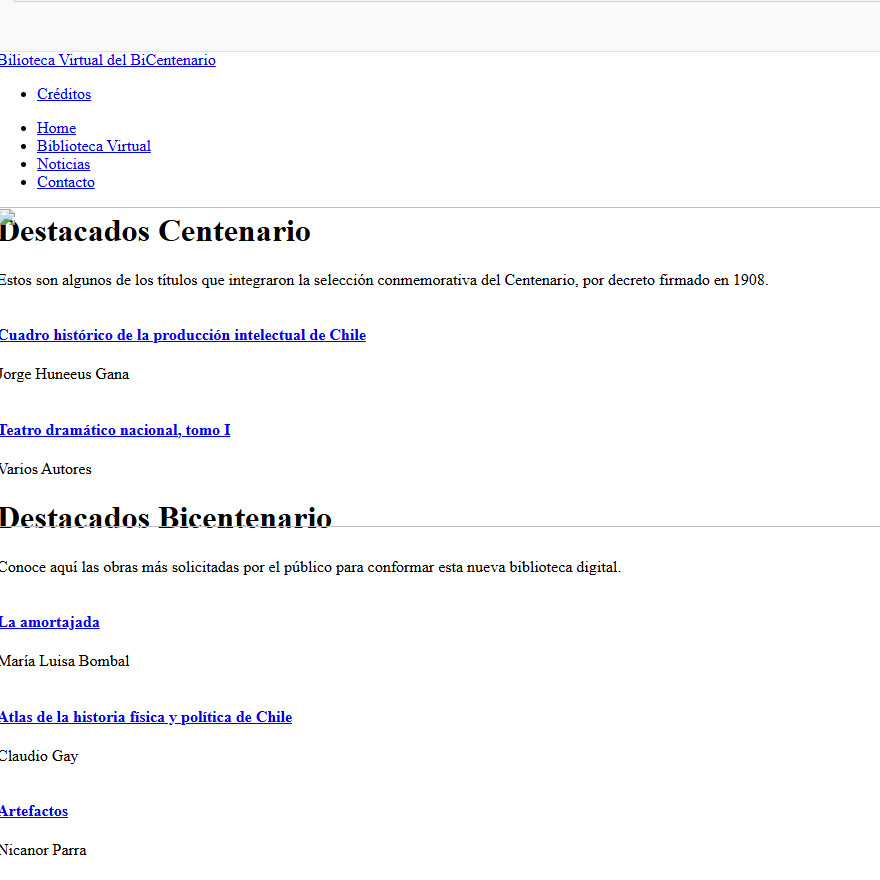Open Atlas de la historia física y política de Chile

click(x=146, y=717)
